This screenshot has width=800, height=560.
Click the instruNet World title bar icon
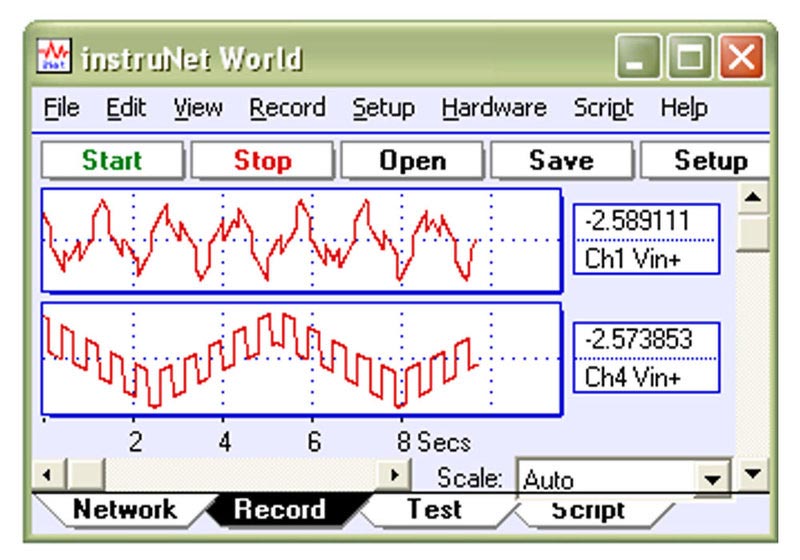tap(54, 56)
